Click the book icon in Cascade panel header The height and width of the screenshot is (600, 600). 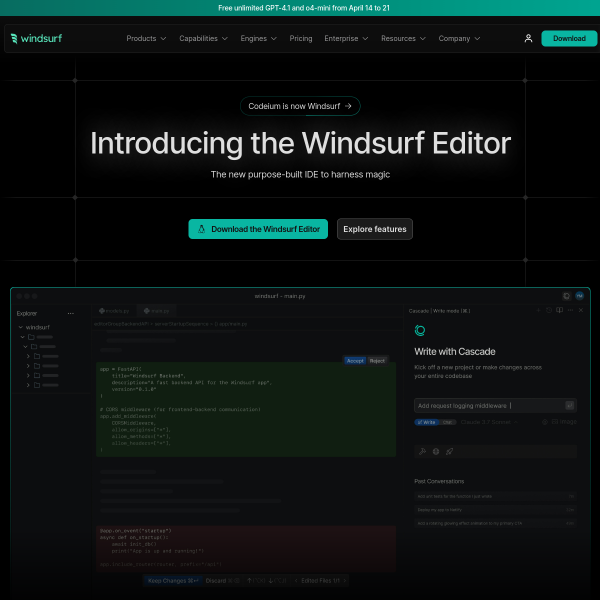559,310
